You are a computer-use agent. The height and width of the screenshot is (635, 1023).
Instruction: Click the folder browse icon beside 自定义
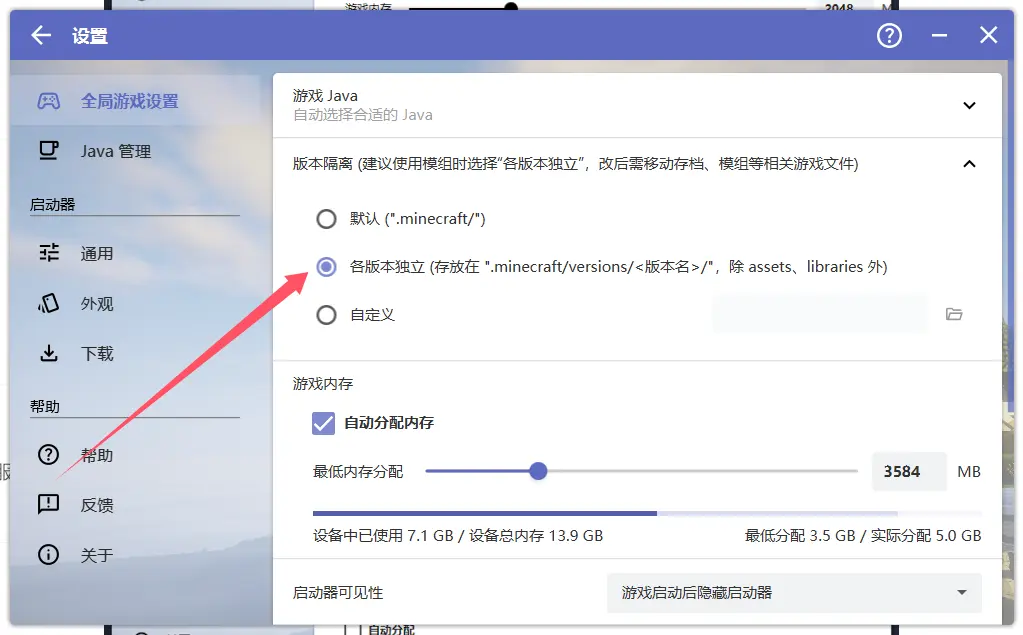[x=954, y=314]
